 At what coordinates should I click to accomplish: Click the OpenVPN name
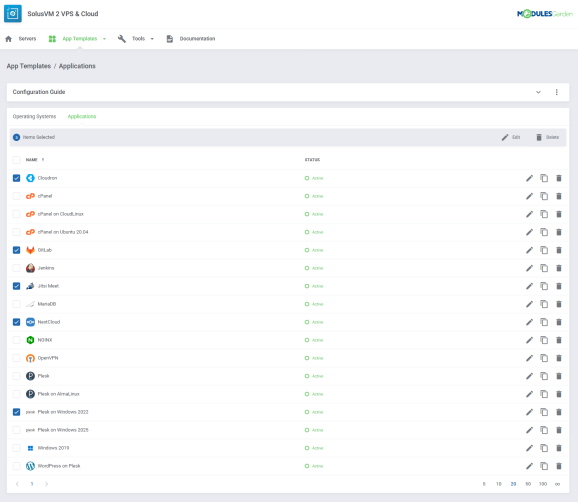pos(48,358)
